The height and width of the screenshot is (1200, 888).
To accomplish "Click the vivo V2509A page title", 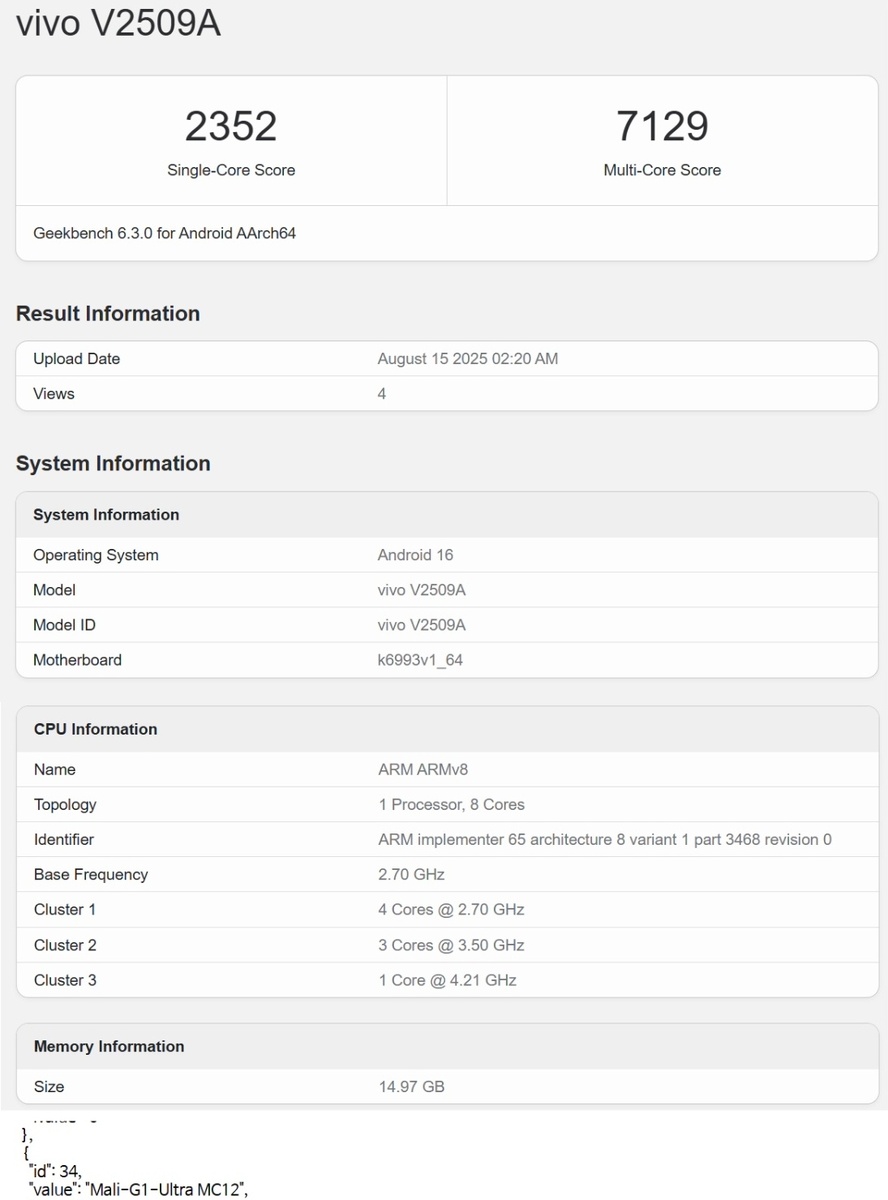I will [x=118, y=22].
